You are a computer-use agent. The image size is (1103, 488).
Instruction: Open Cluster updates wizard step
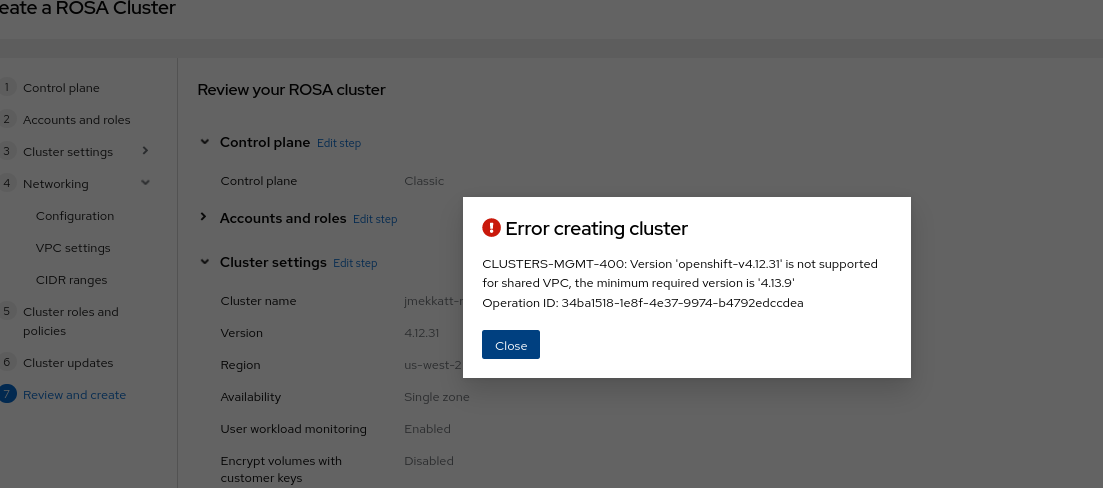(68, 363)
